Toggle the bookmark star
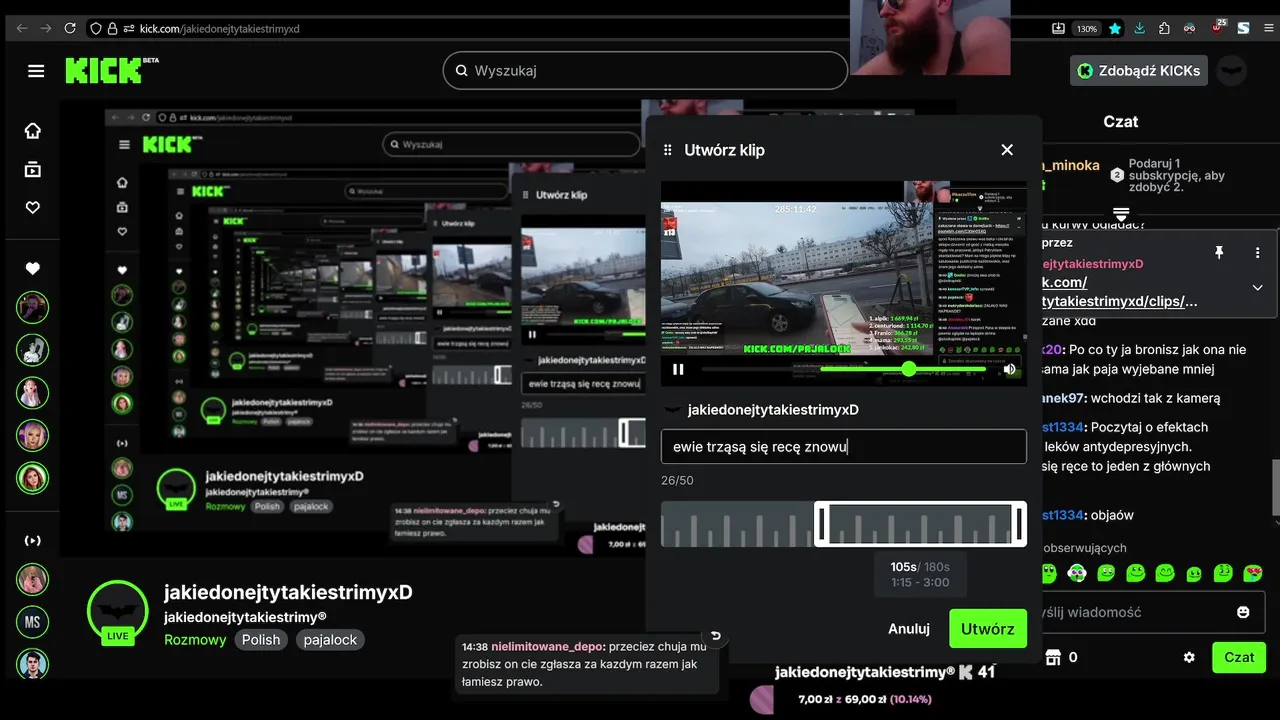The image size is (1280, 720). click(1115, 29)
